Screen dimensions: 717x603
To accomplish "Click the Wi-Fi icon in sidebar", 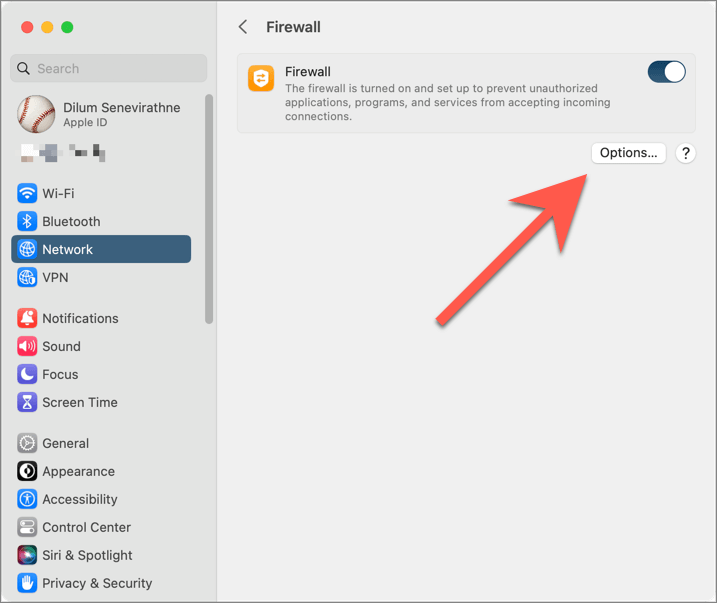I will point(27,193).
